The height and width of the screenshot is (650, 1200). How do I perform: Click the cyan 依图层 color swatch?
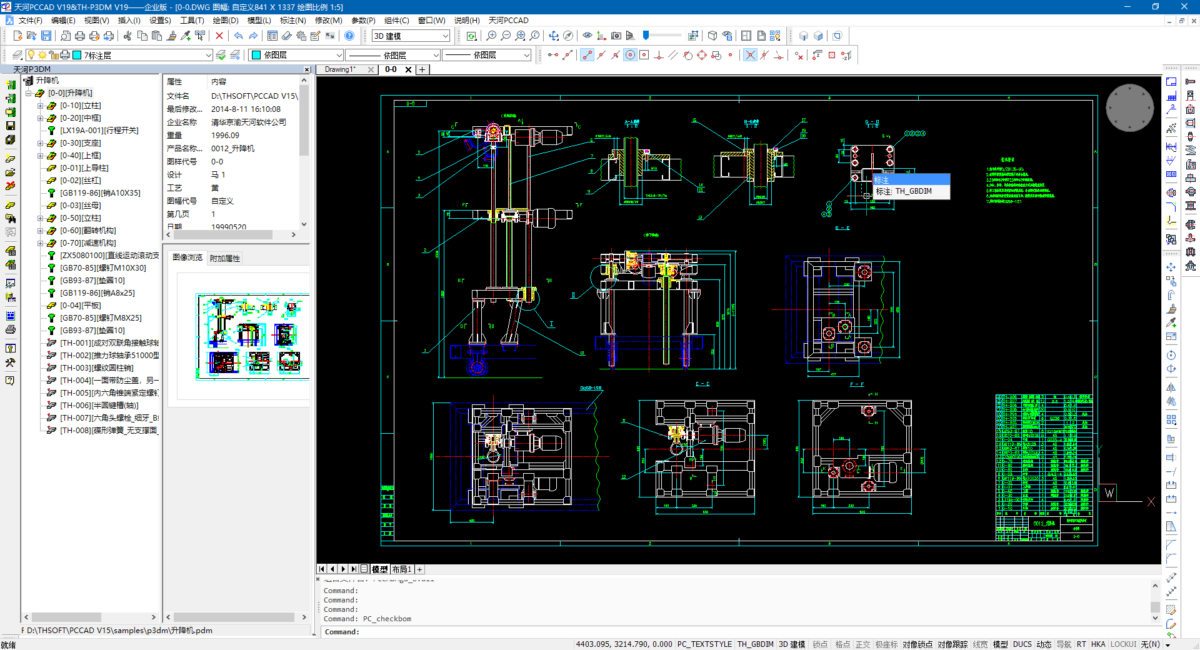[255, 55]
